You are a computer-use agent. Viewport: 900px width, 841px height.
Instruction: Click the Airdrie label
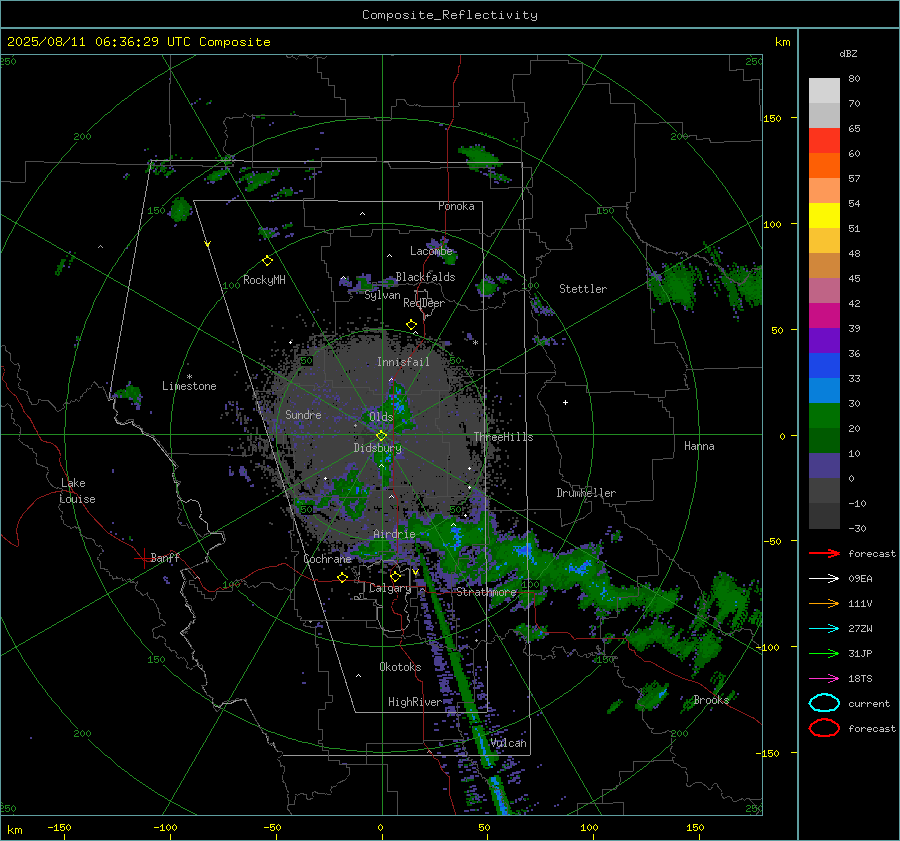point(394,534)
